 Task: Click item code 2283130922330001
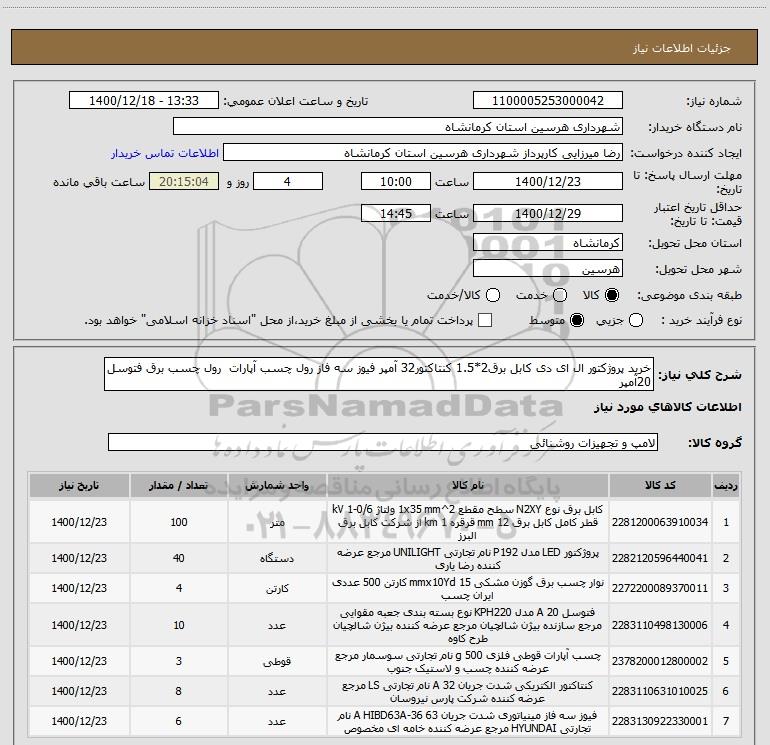pyautogui.click(x=660, y=721)
